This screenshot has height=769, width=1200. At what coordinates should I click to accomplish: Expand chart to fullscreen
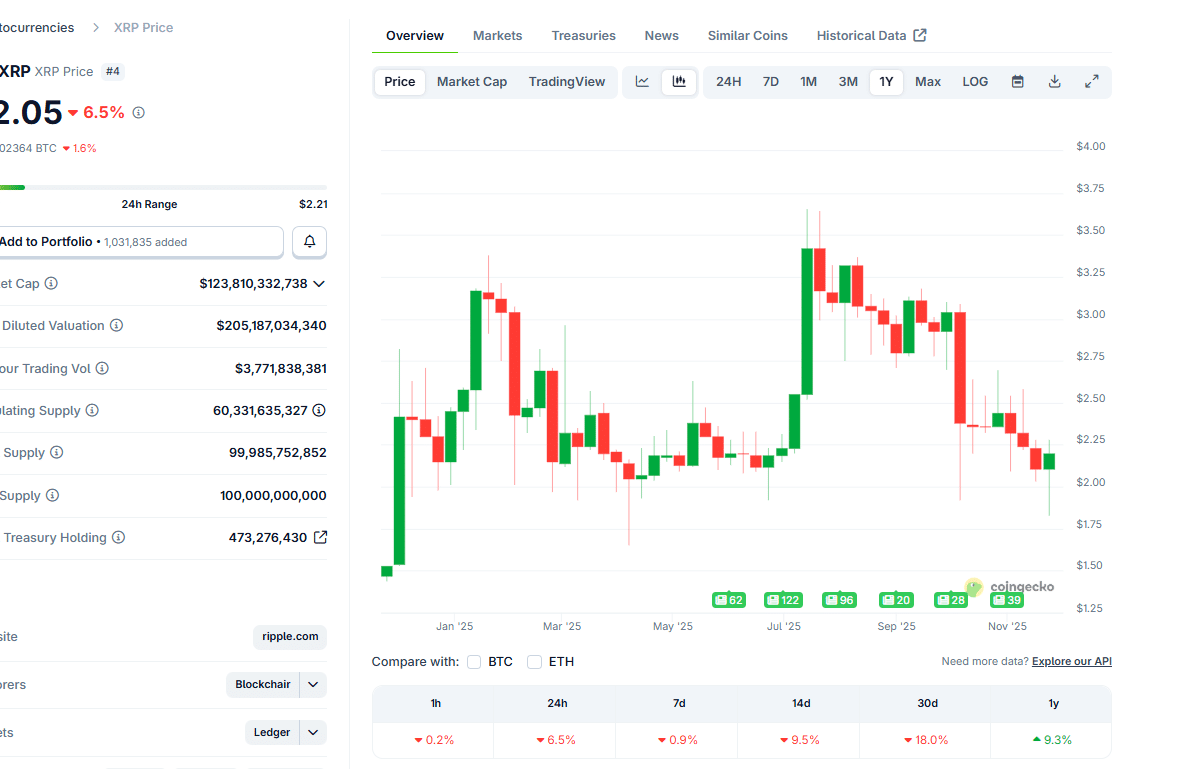pyautogui.click(x=1091, y=82)
